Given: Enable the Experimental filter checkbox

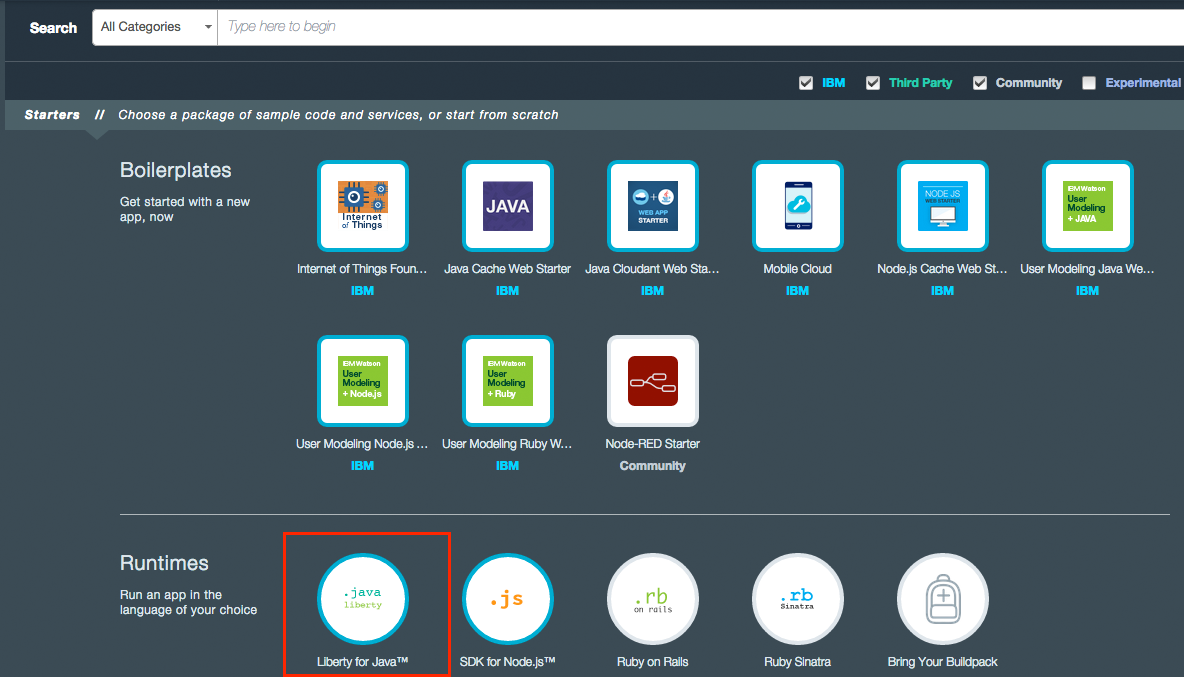Looking at the screenshot, I should pyautogui.click(x=1089, y=83).
